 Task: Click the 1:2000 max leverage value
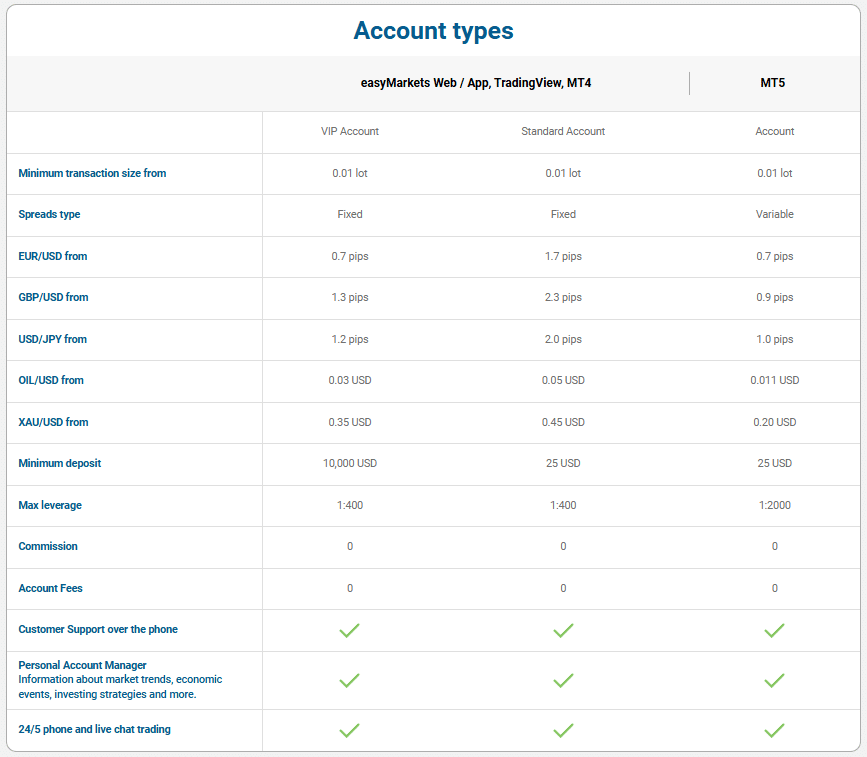(x=775, y=505)
